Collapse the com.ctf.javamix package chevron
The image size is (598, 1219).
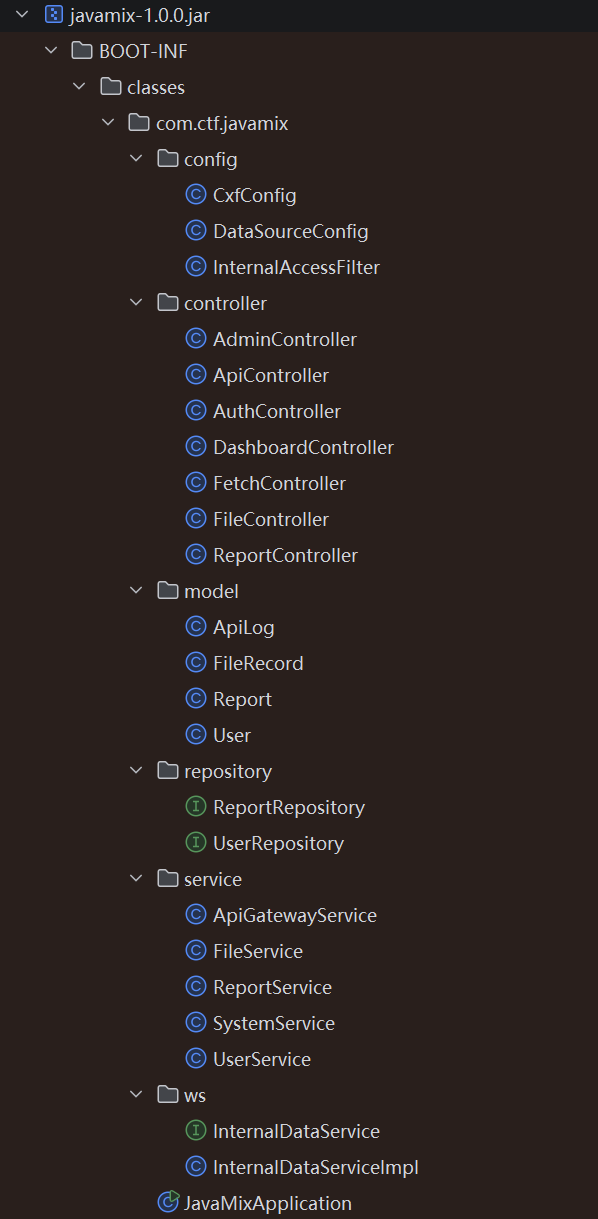click(x=108, y=123)
